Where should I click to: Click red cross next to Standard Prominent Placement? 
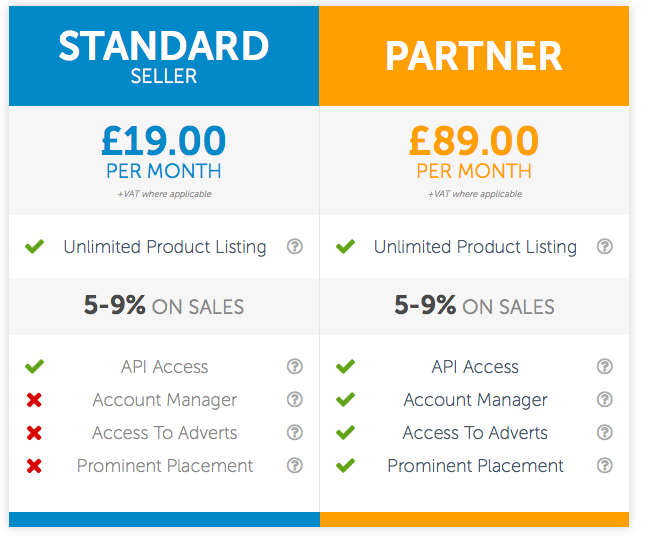34,466
